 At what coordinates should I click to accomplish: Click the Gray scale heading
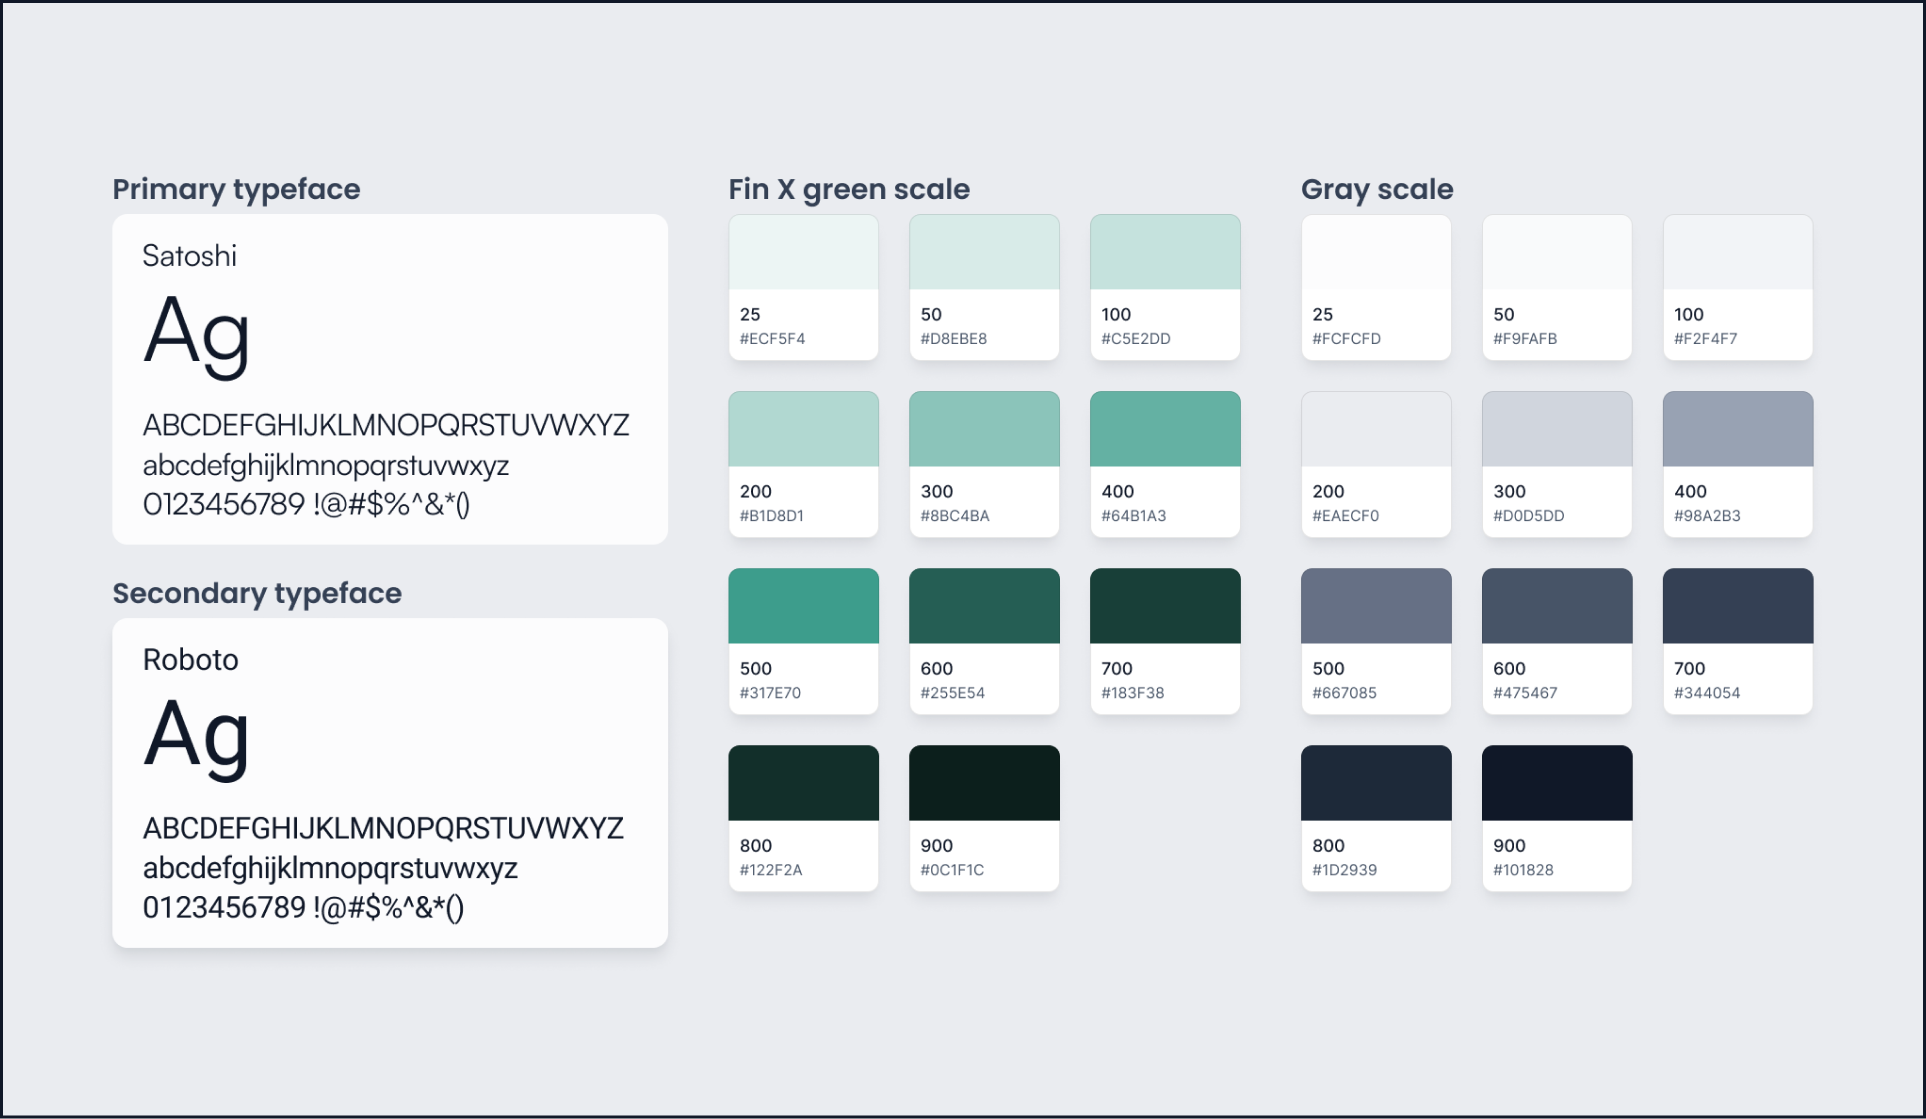point(1376,189)
